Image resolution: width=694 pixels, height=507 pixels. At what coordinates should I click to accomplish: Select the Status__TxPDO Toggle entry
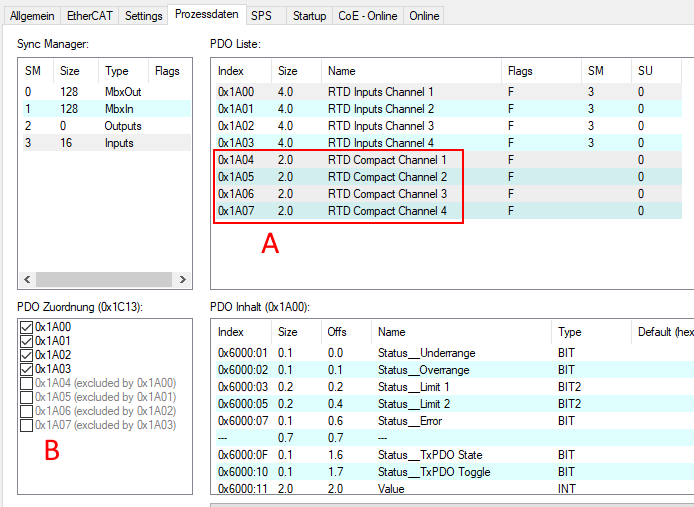point(432,472)
